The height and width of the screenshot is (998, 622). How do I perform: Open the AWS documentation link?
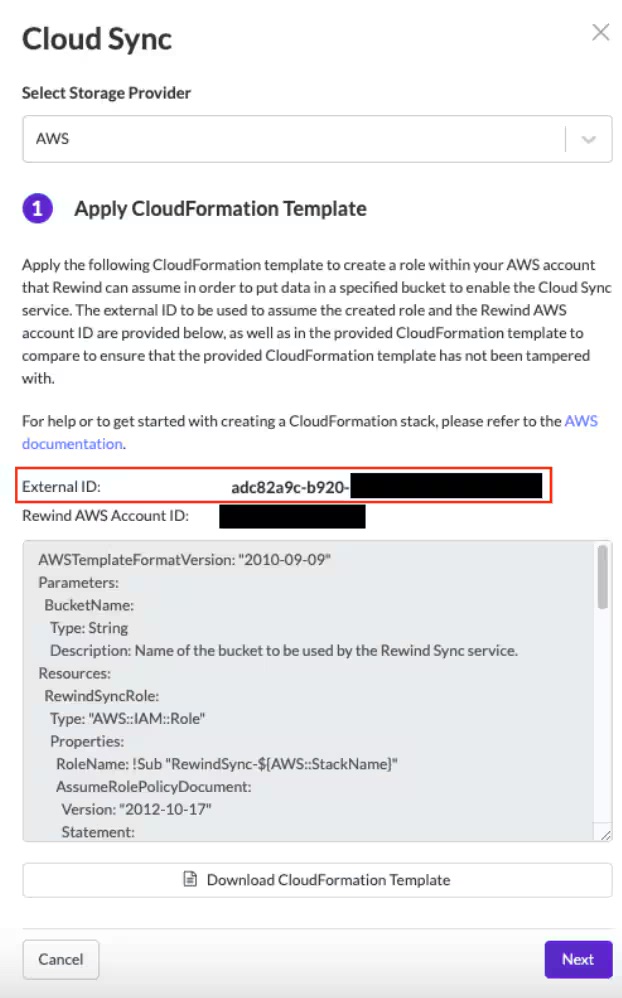pos(309,432)
